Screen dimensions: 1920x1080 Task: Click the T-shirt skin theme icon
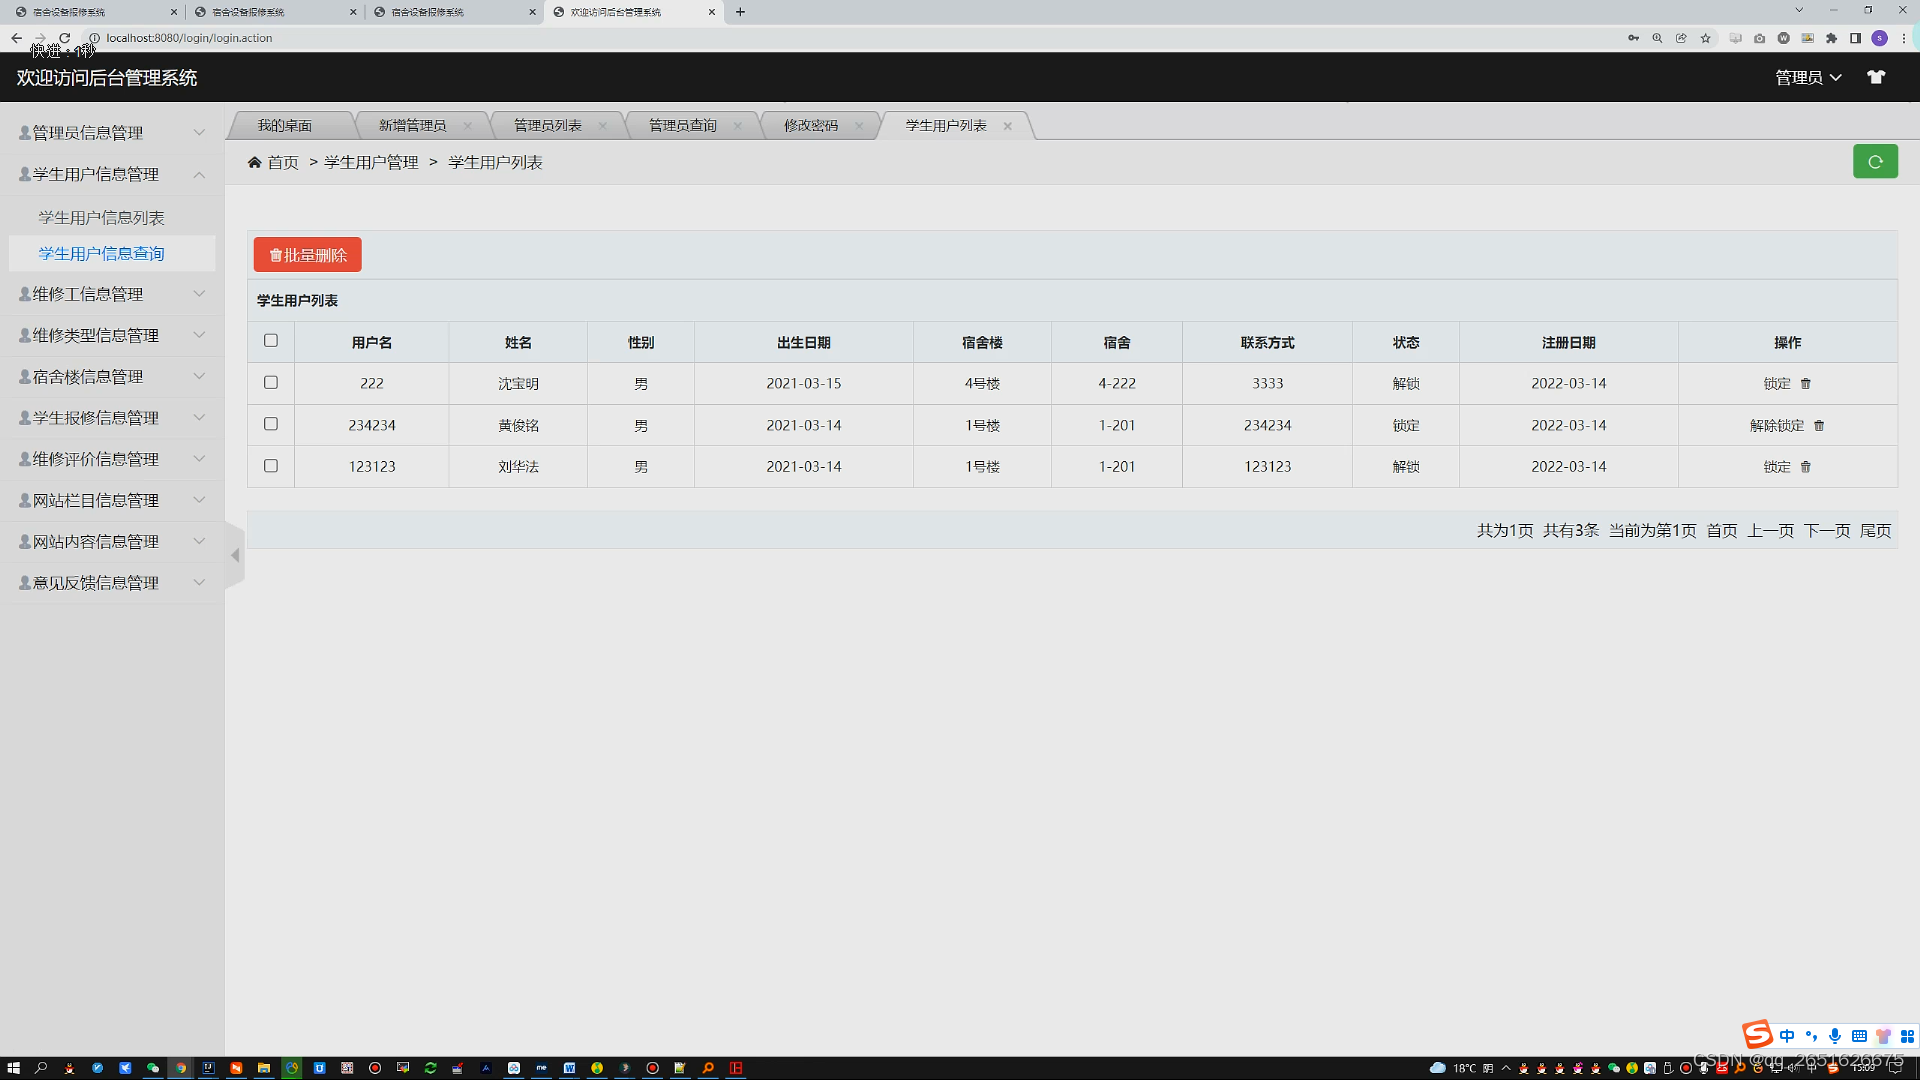click(1876, 77)
